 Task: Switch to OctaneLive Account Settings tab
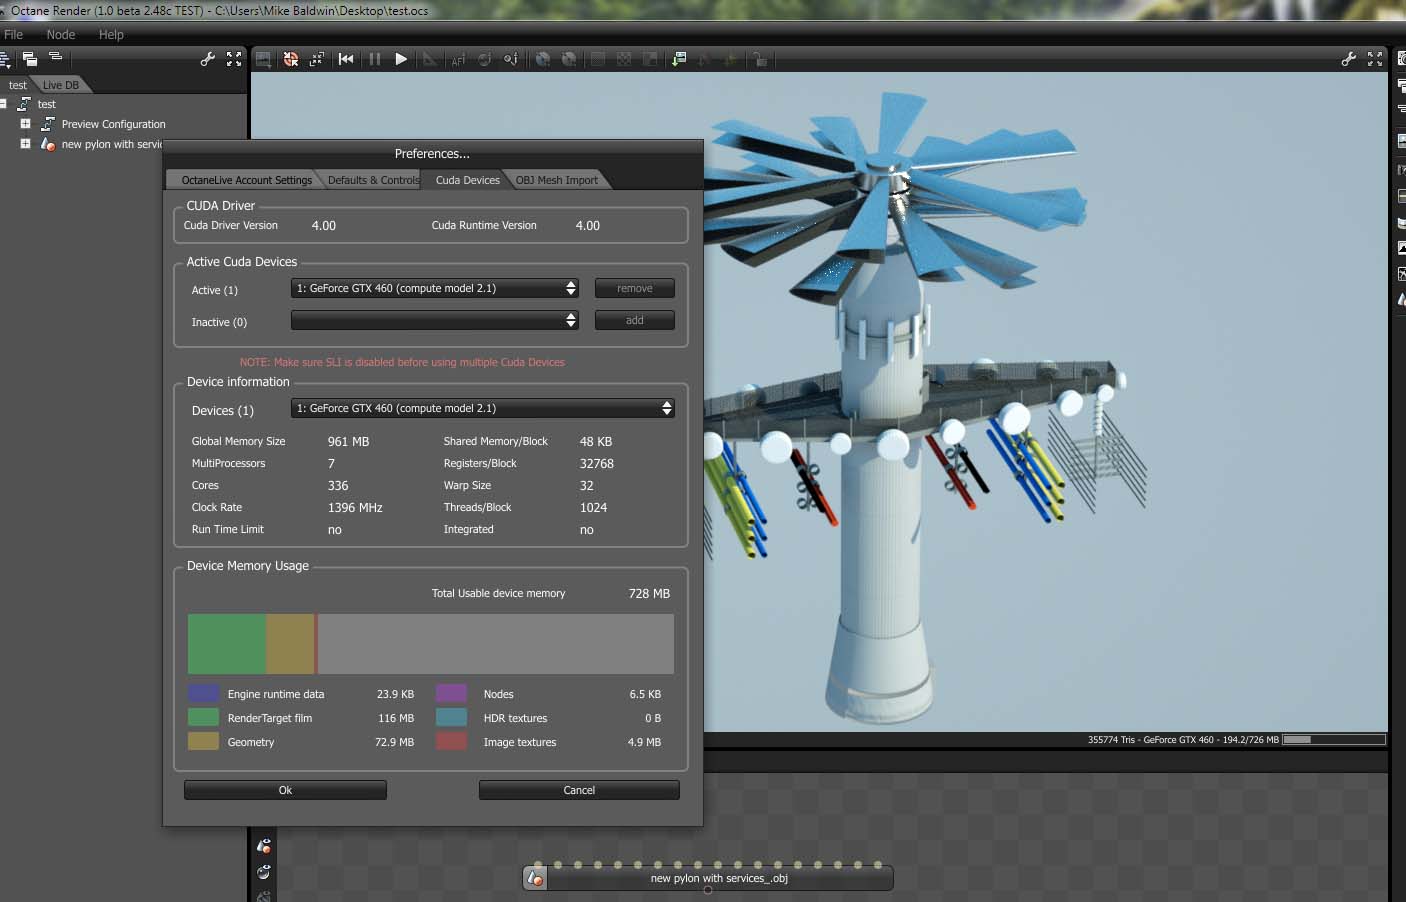click(x=246, y=180)
